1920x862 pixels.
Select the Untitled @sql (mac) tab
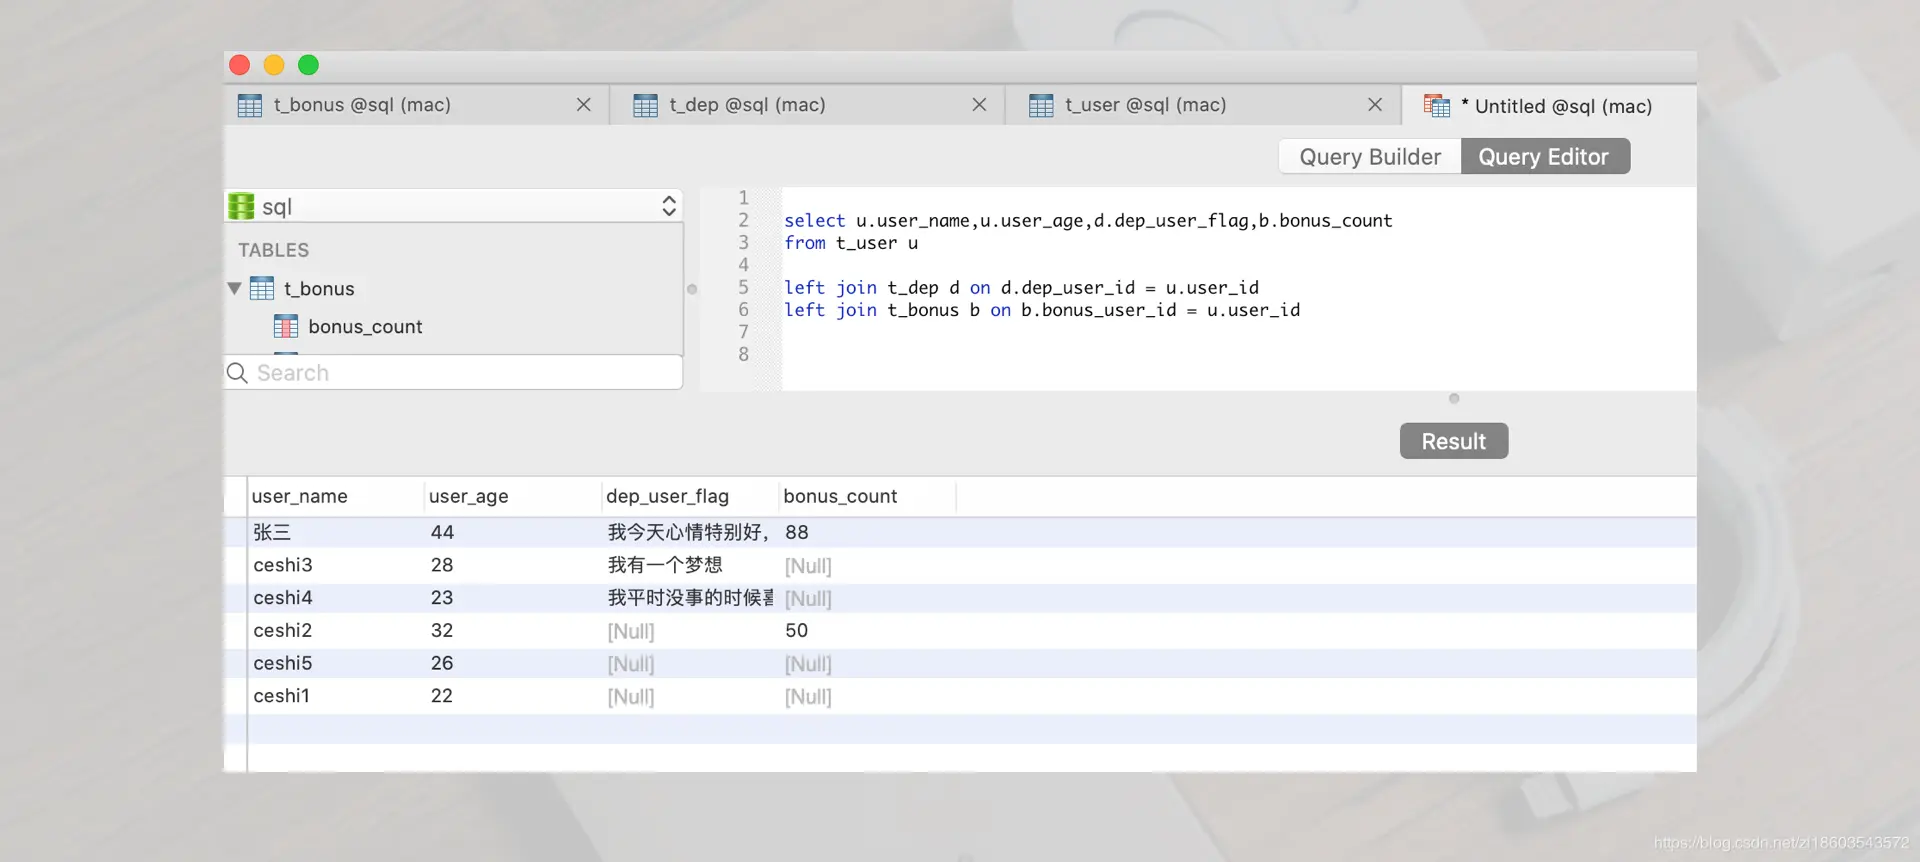click(x=1550, y=106)
